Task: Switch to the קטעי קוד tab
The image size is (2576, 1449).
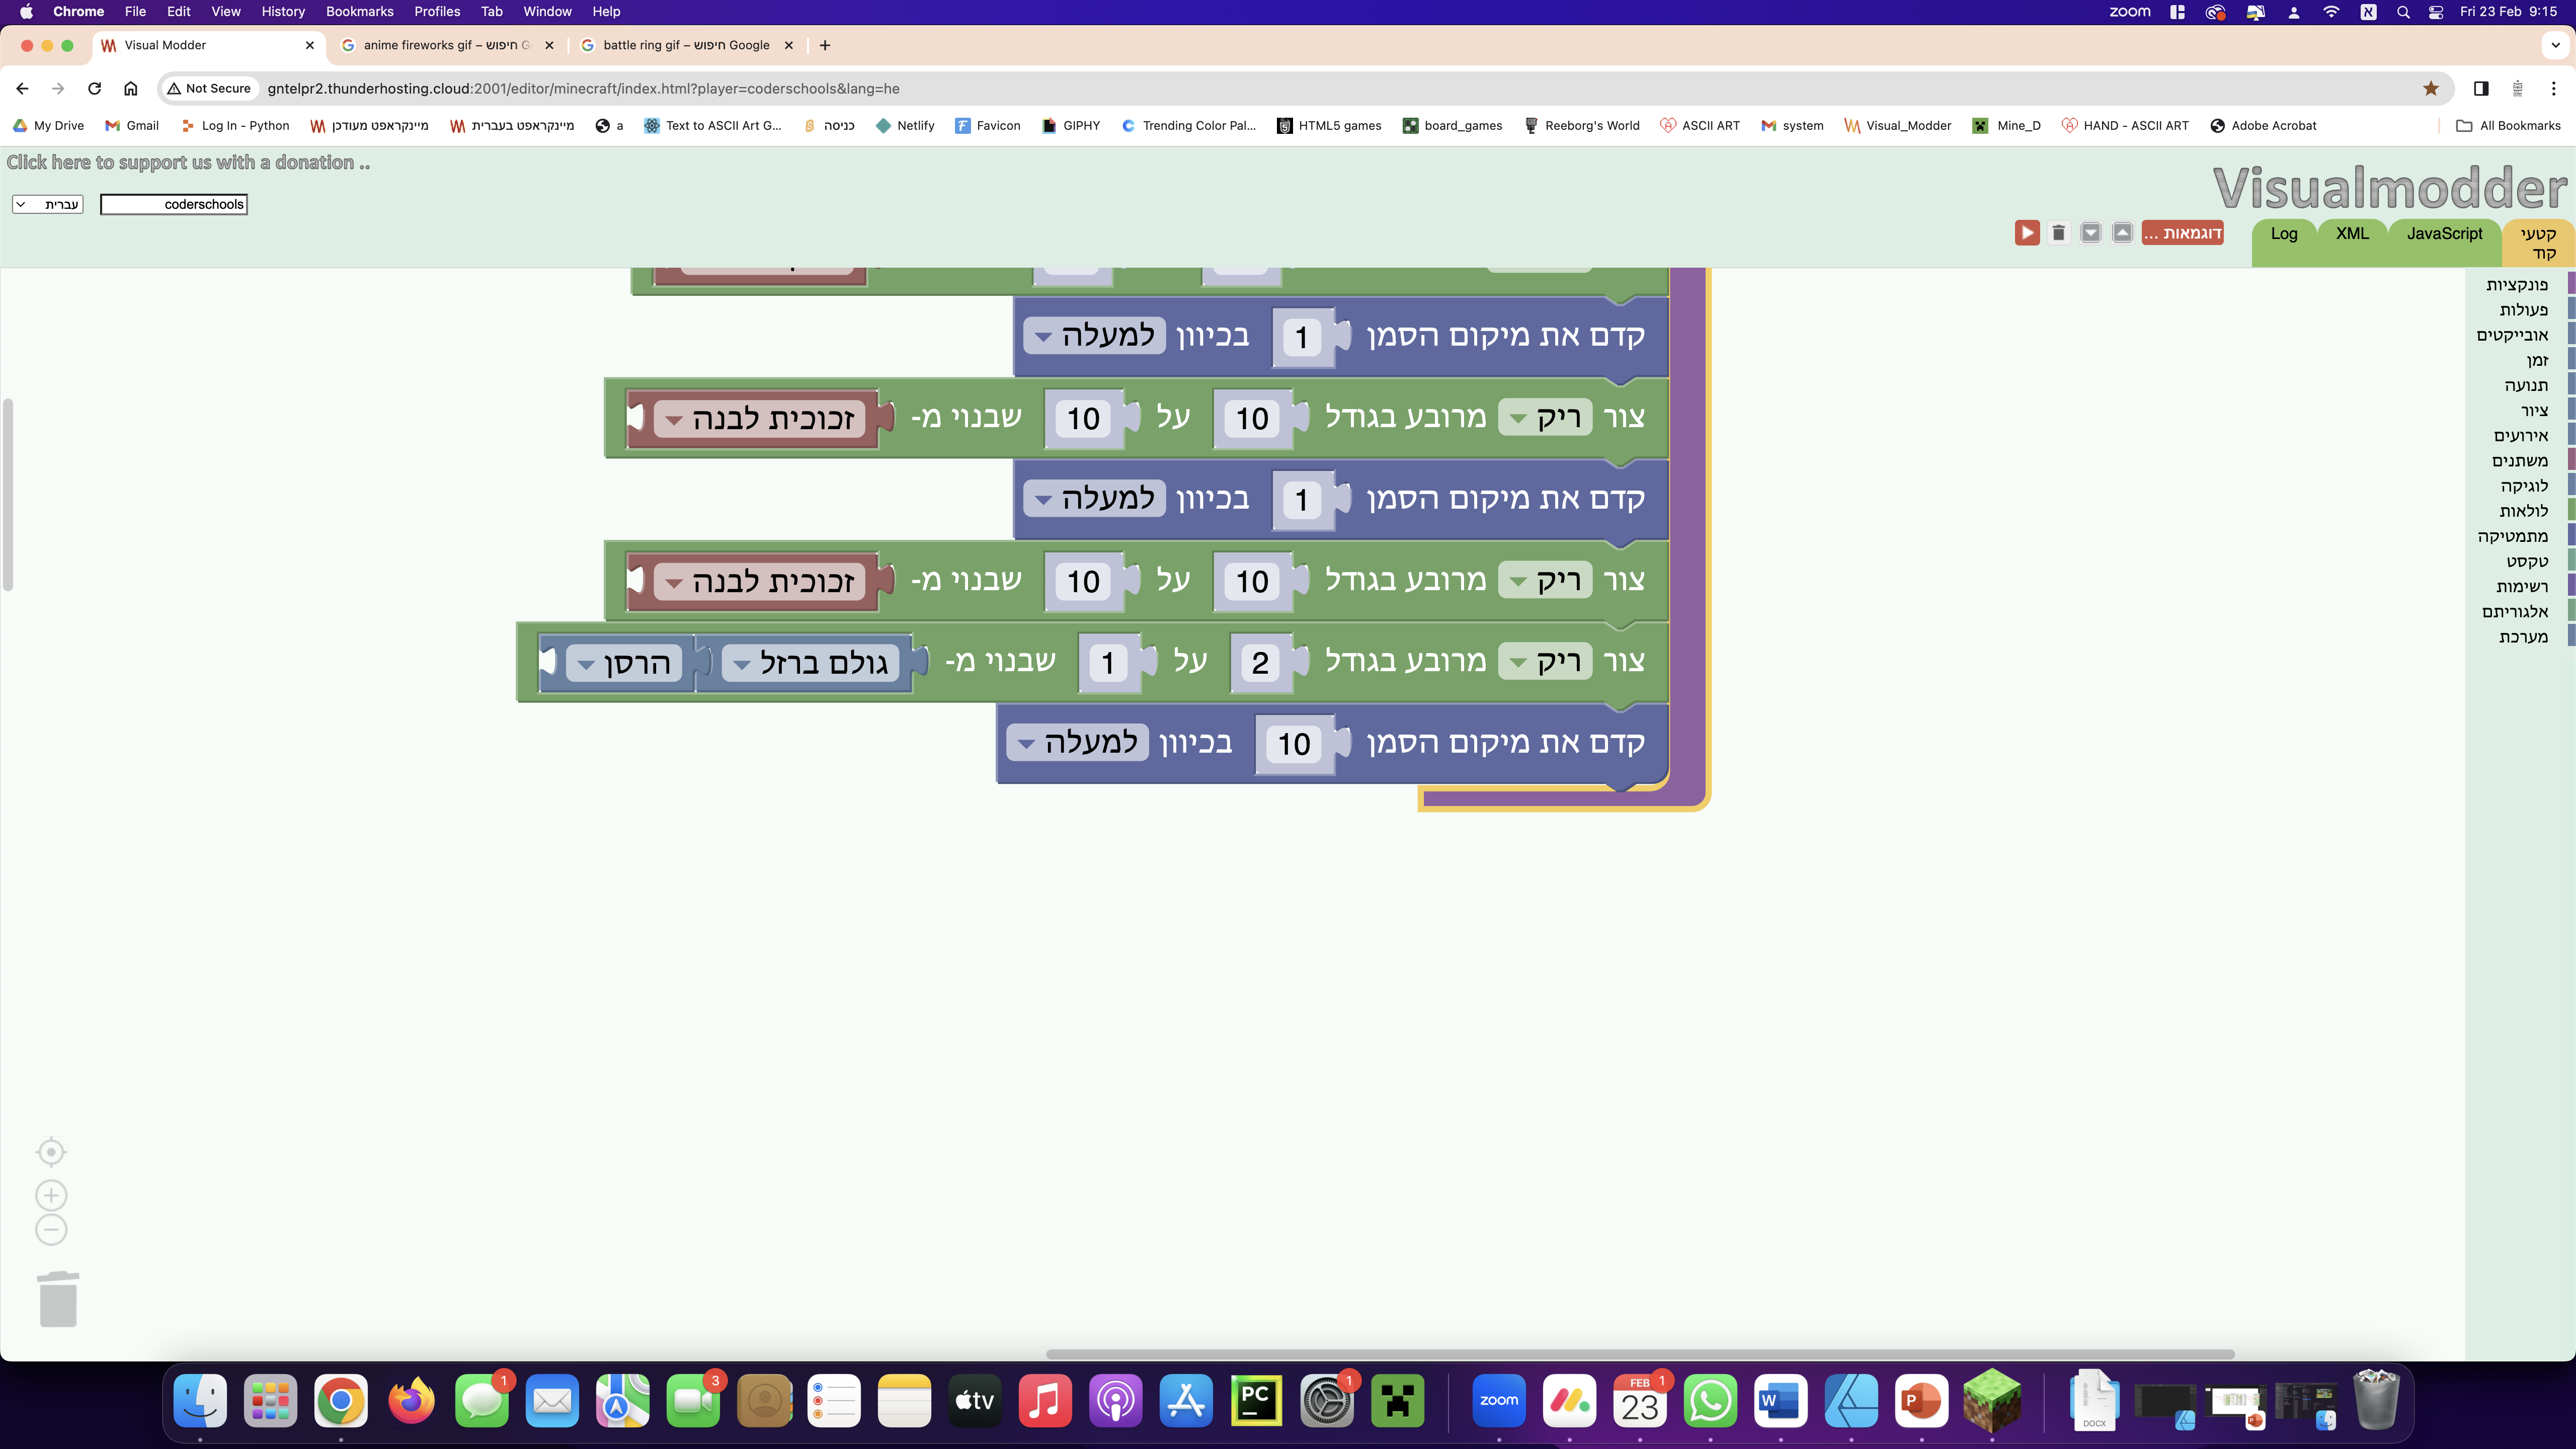Action: coord(2538,243)
